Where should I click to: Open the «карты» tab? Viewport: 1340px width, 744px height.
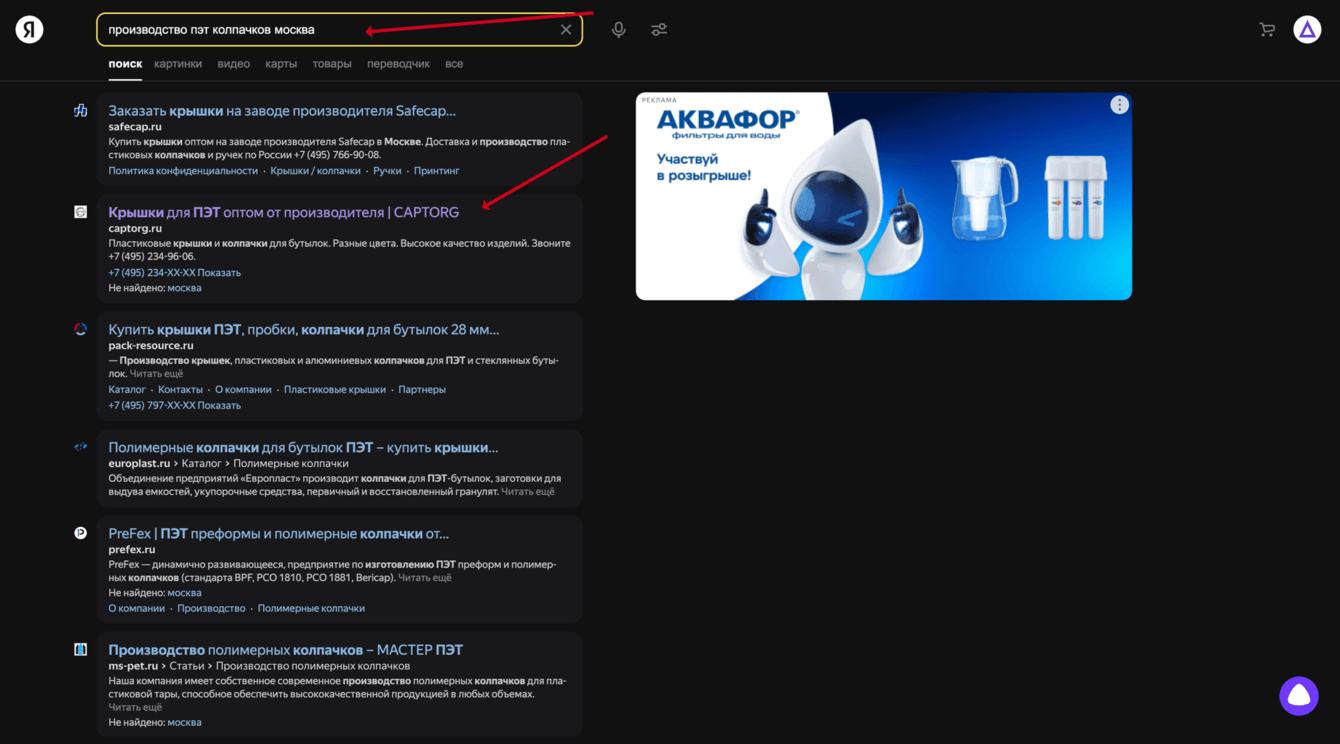point(281,64)
